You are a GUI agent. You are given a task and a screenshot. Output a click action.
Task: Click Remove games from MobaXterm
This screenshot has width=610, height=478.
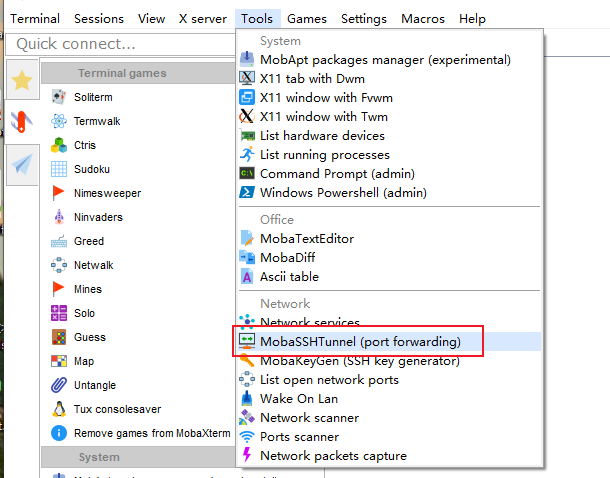pos(152,433)
